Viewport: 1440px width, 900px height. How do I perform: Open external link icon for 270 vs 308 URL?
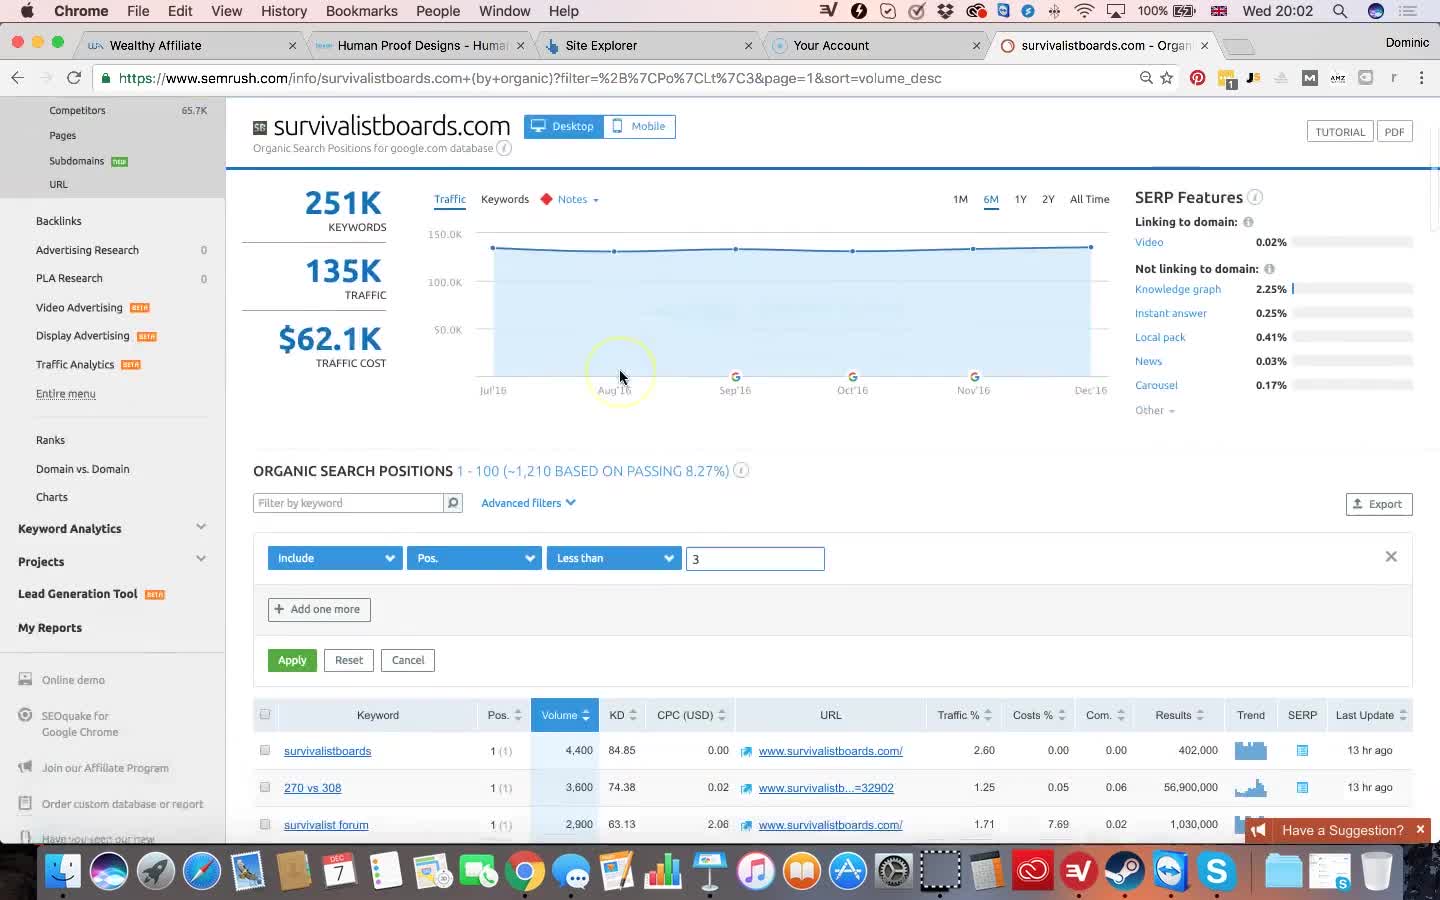(746, 788)
